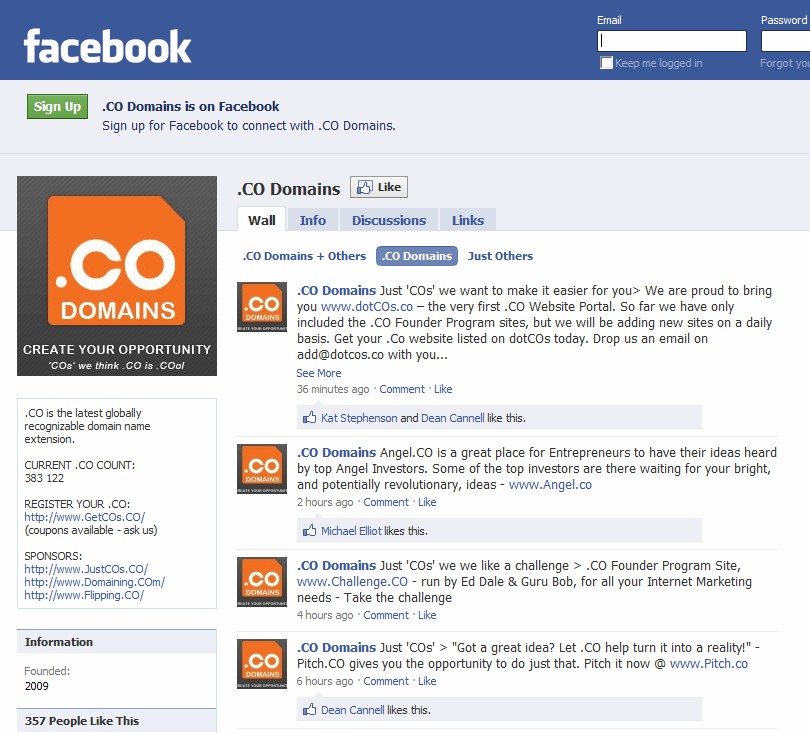This screenshot has height=733, width=810.
Task: Show .CO Domains + Others posts
Action: tap(304, 256)
